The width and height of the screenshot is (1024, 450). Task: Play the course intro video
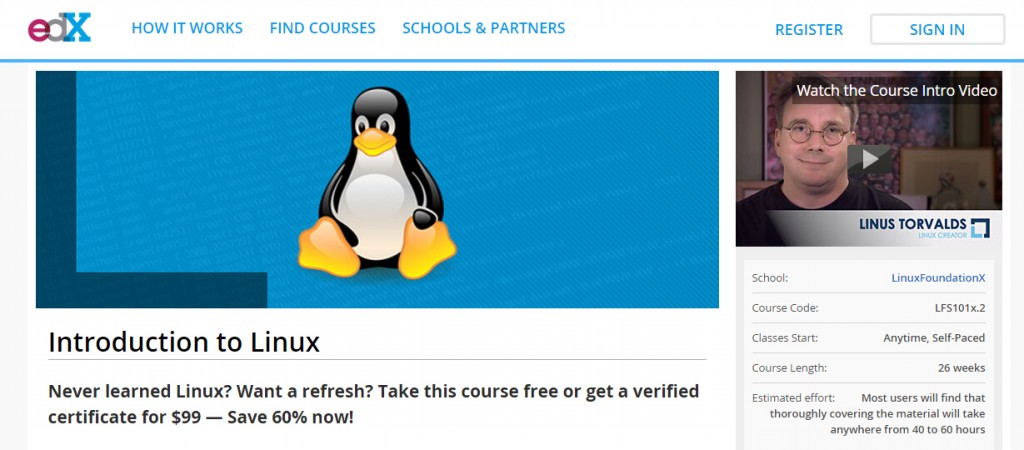coord(869,159)
